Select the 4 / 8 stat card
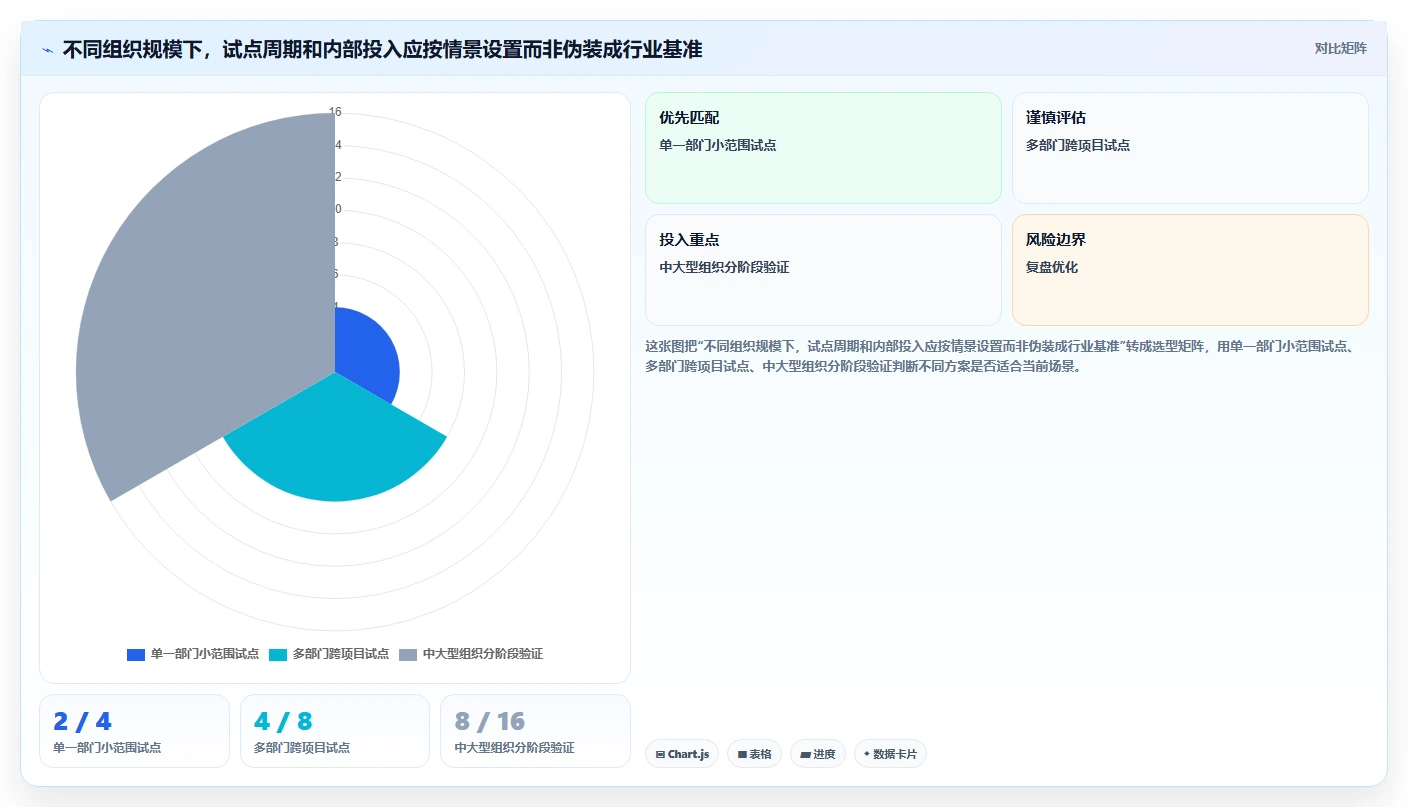This screenshot has height=807, width=1408. coord(335,731)
